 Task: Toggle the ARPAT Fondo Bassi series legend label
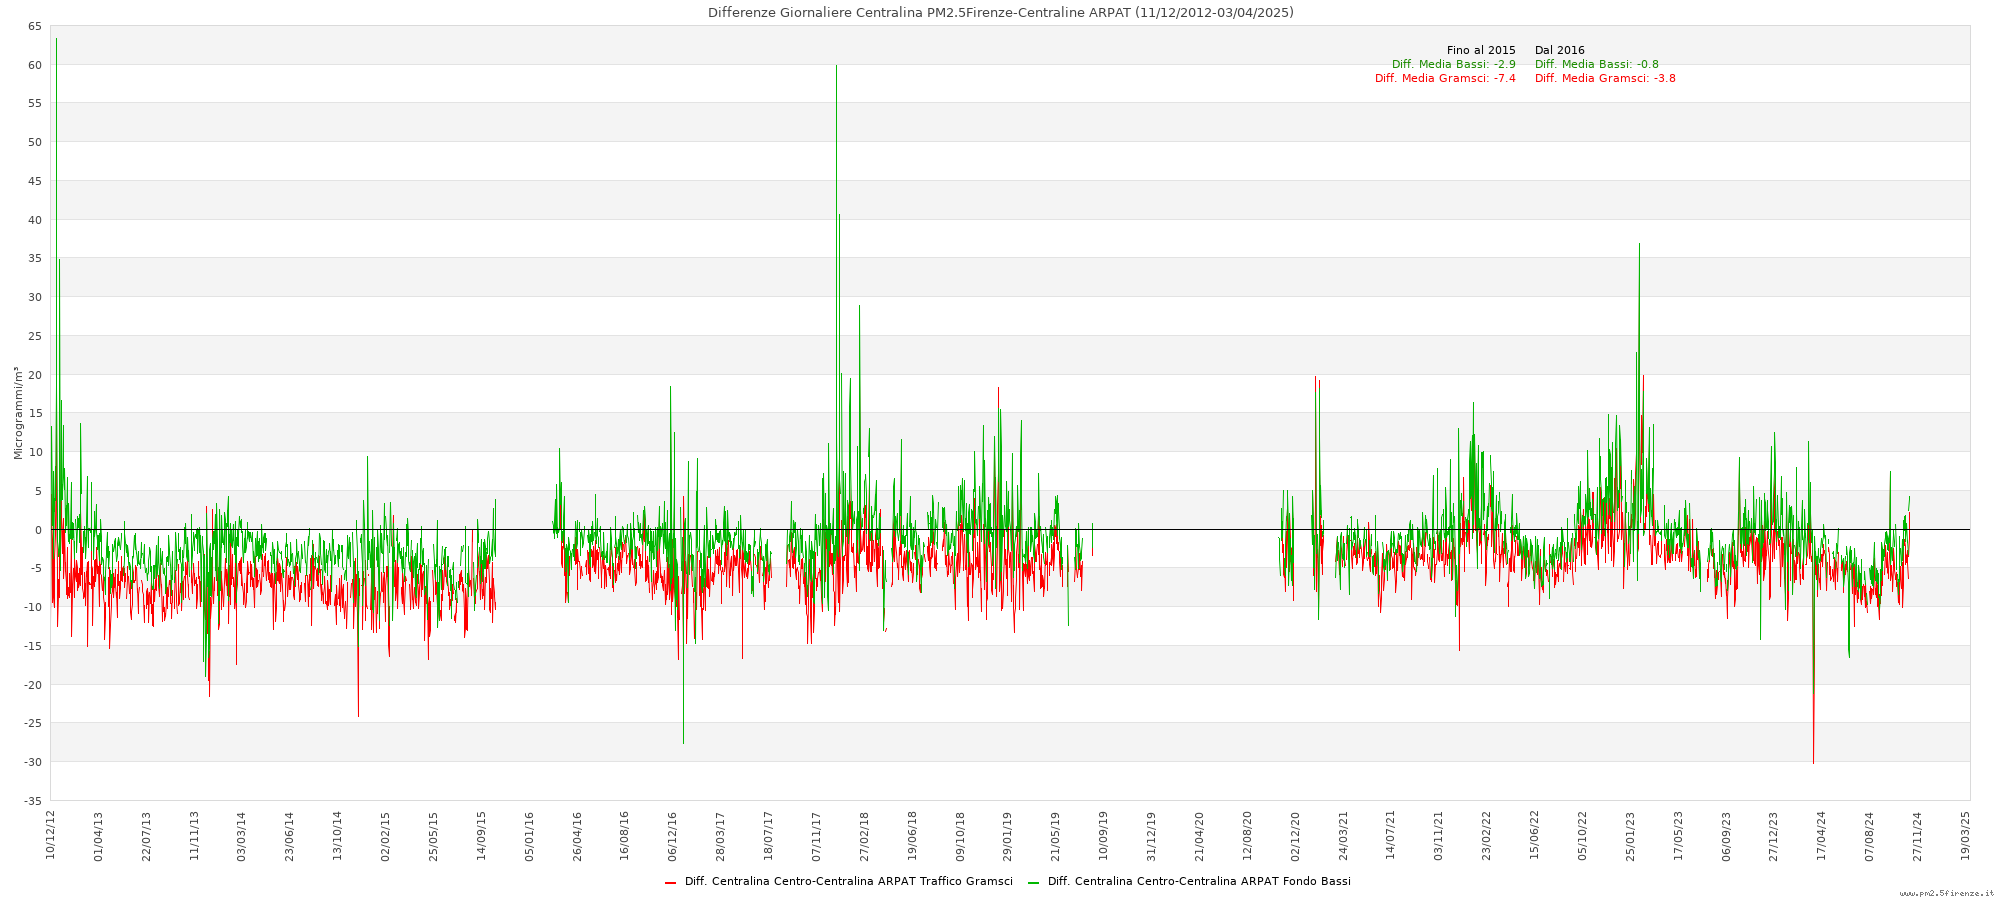click(1198, 882)
